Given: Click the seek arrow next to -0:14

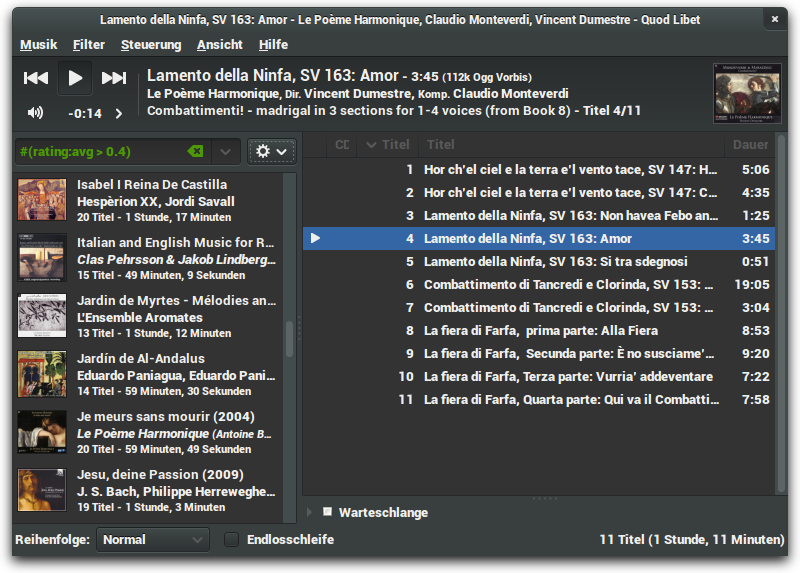Looking at the screenshot, I should click(x=118, y=113).
